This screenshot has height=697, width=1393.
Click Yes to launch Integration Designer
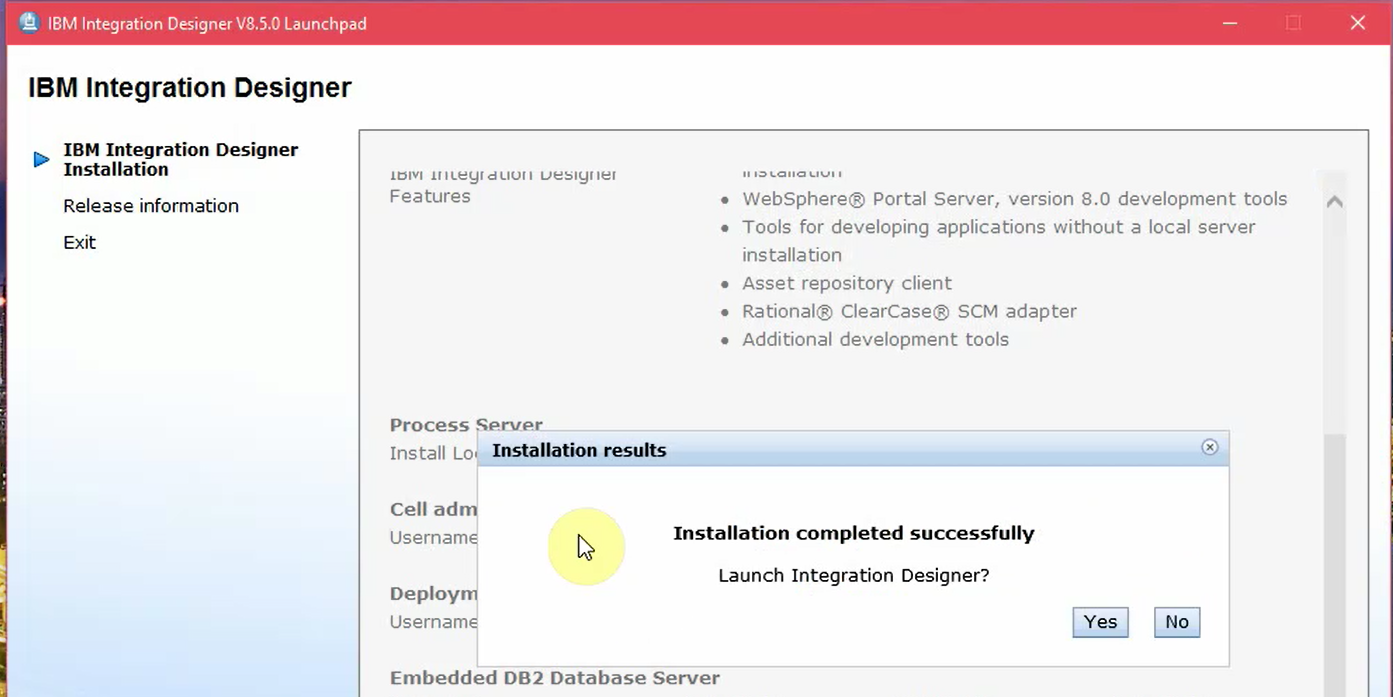(1099, 621)
